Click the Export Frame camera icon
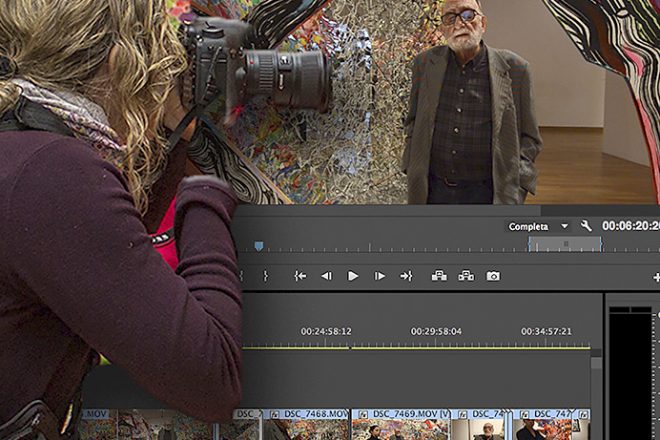 [493, 276]
